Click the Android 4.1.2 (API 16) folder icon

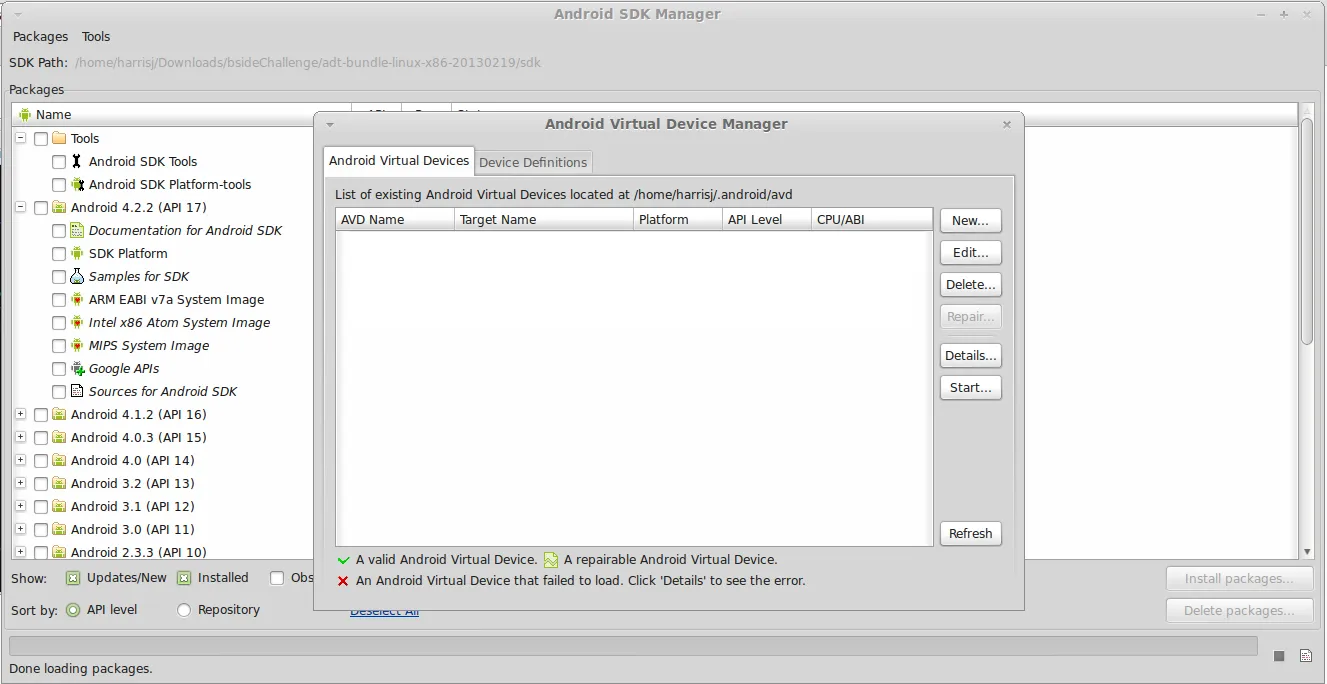[x=59, y=414]
